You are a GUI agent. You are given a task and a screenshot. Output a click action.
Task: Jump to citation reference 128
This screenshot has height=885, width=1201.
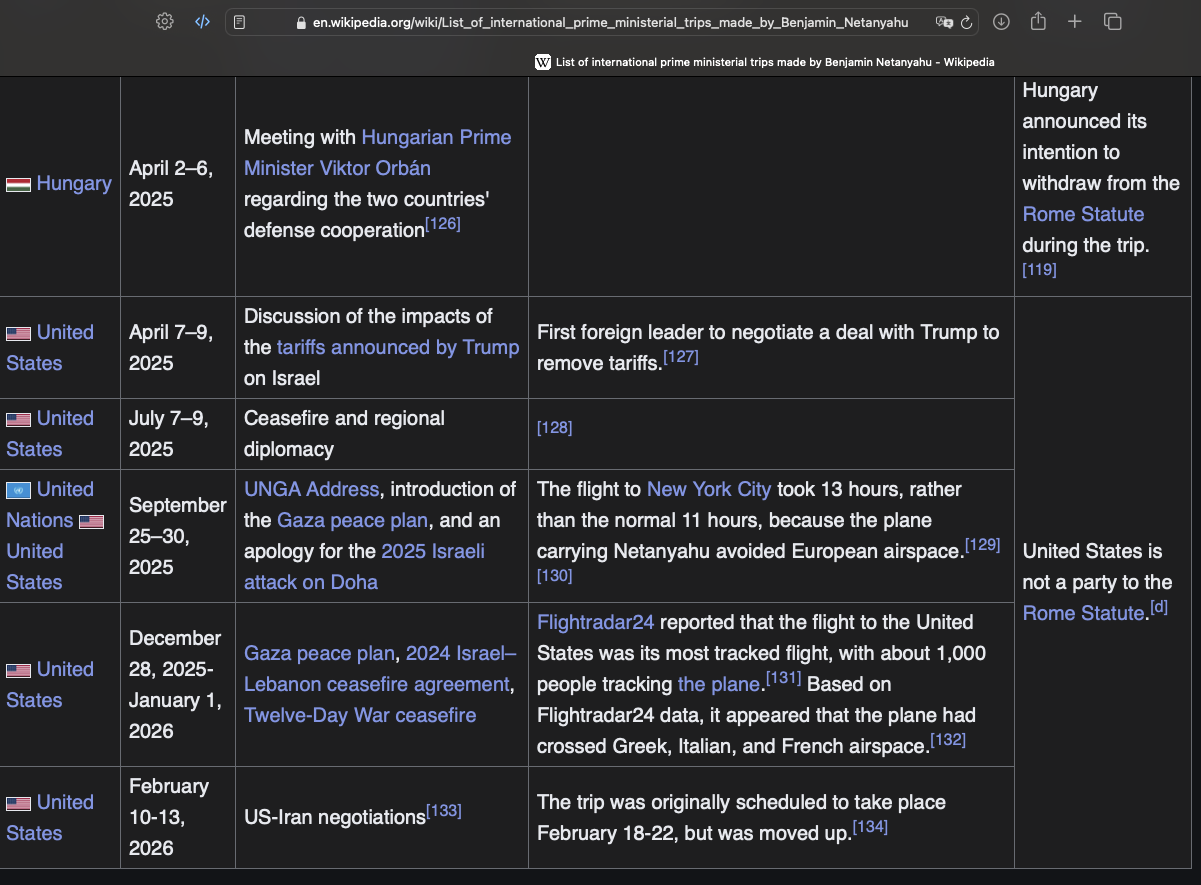coord(554,428)
